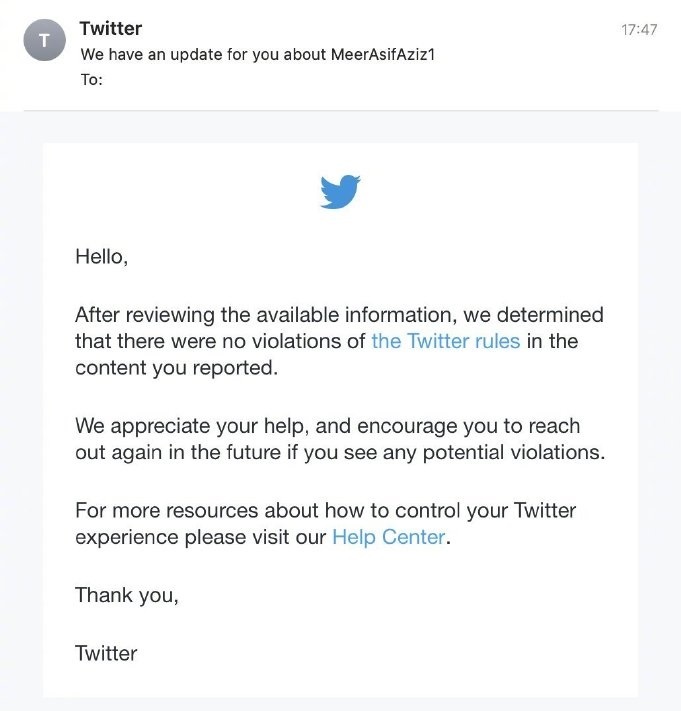Click the 17:47 timestamp
Image resolution: width=681 pixels, height=711 pixels.
[639, 30]
